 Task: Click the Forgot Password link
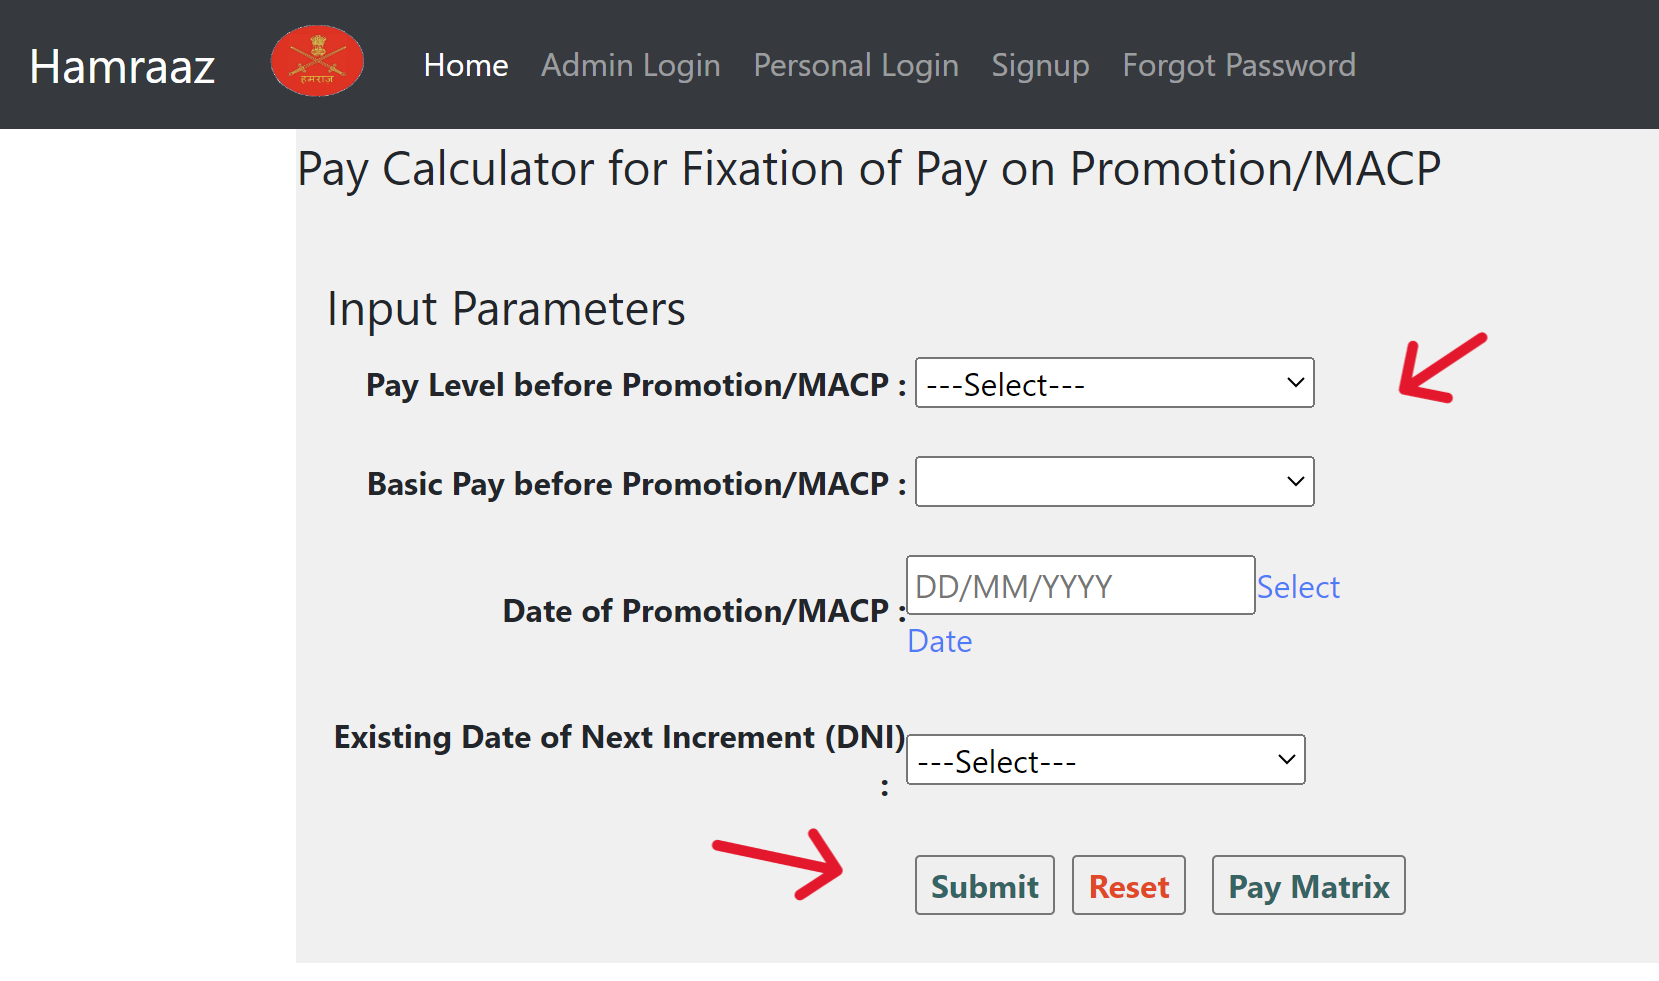coord(1239,65)
